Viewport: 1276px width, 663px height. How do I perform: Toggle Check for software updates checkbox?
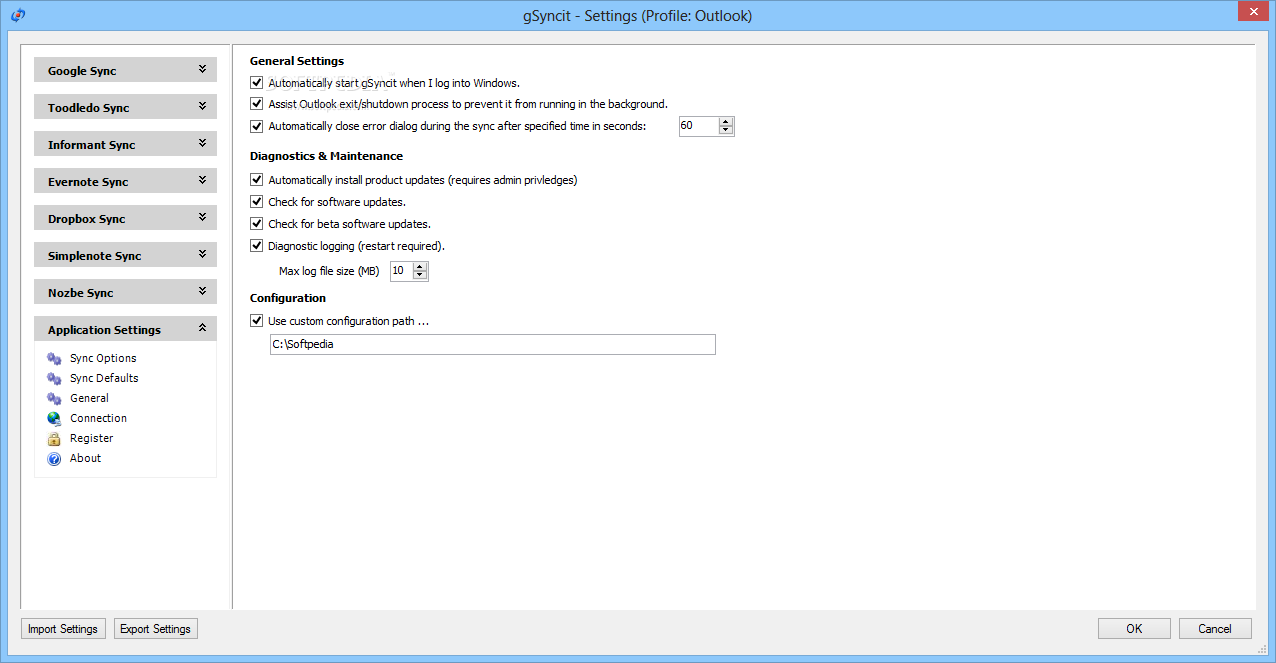click(x=256, y=202)
